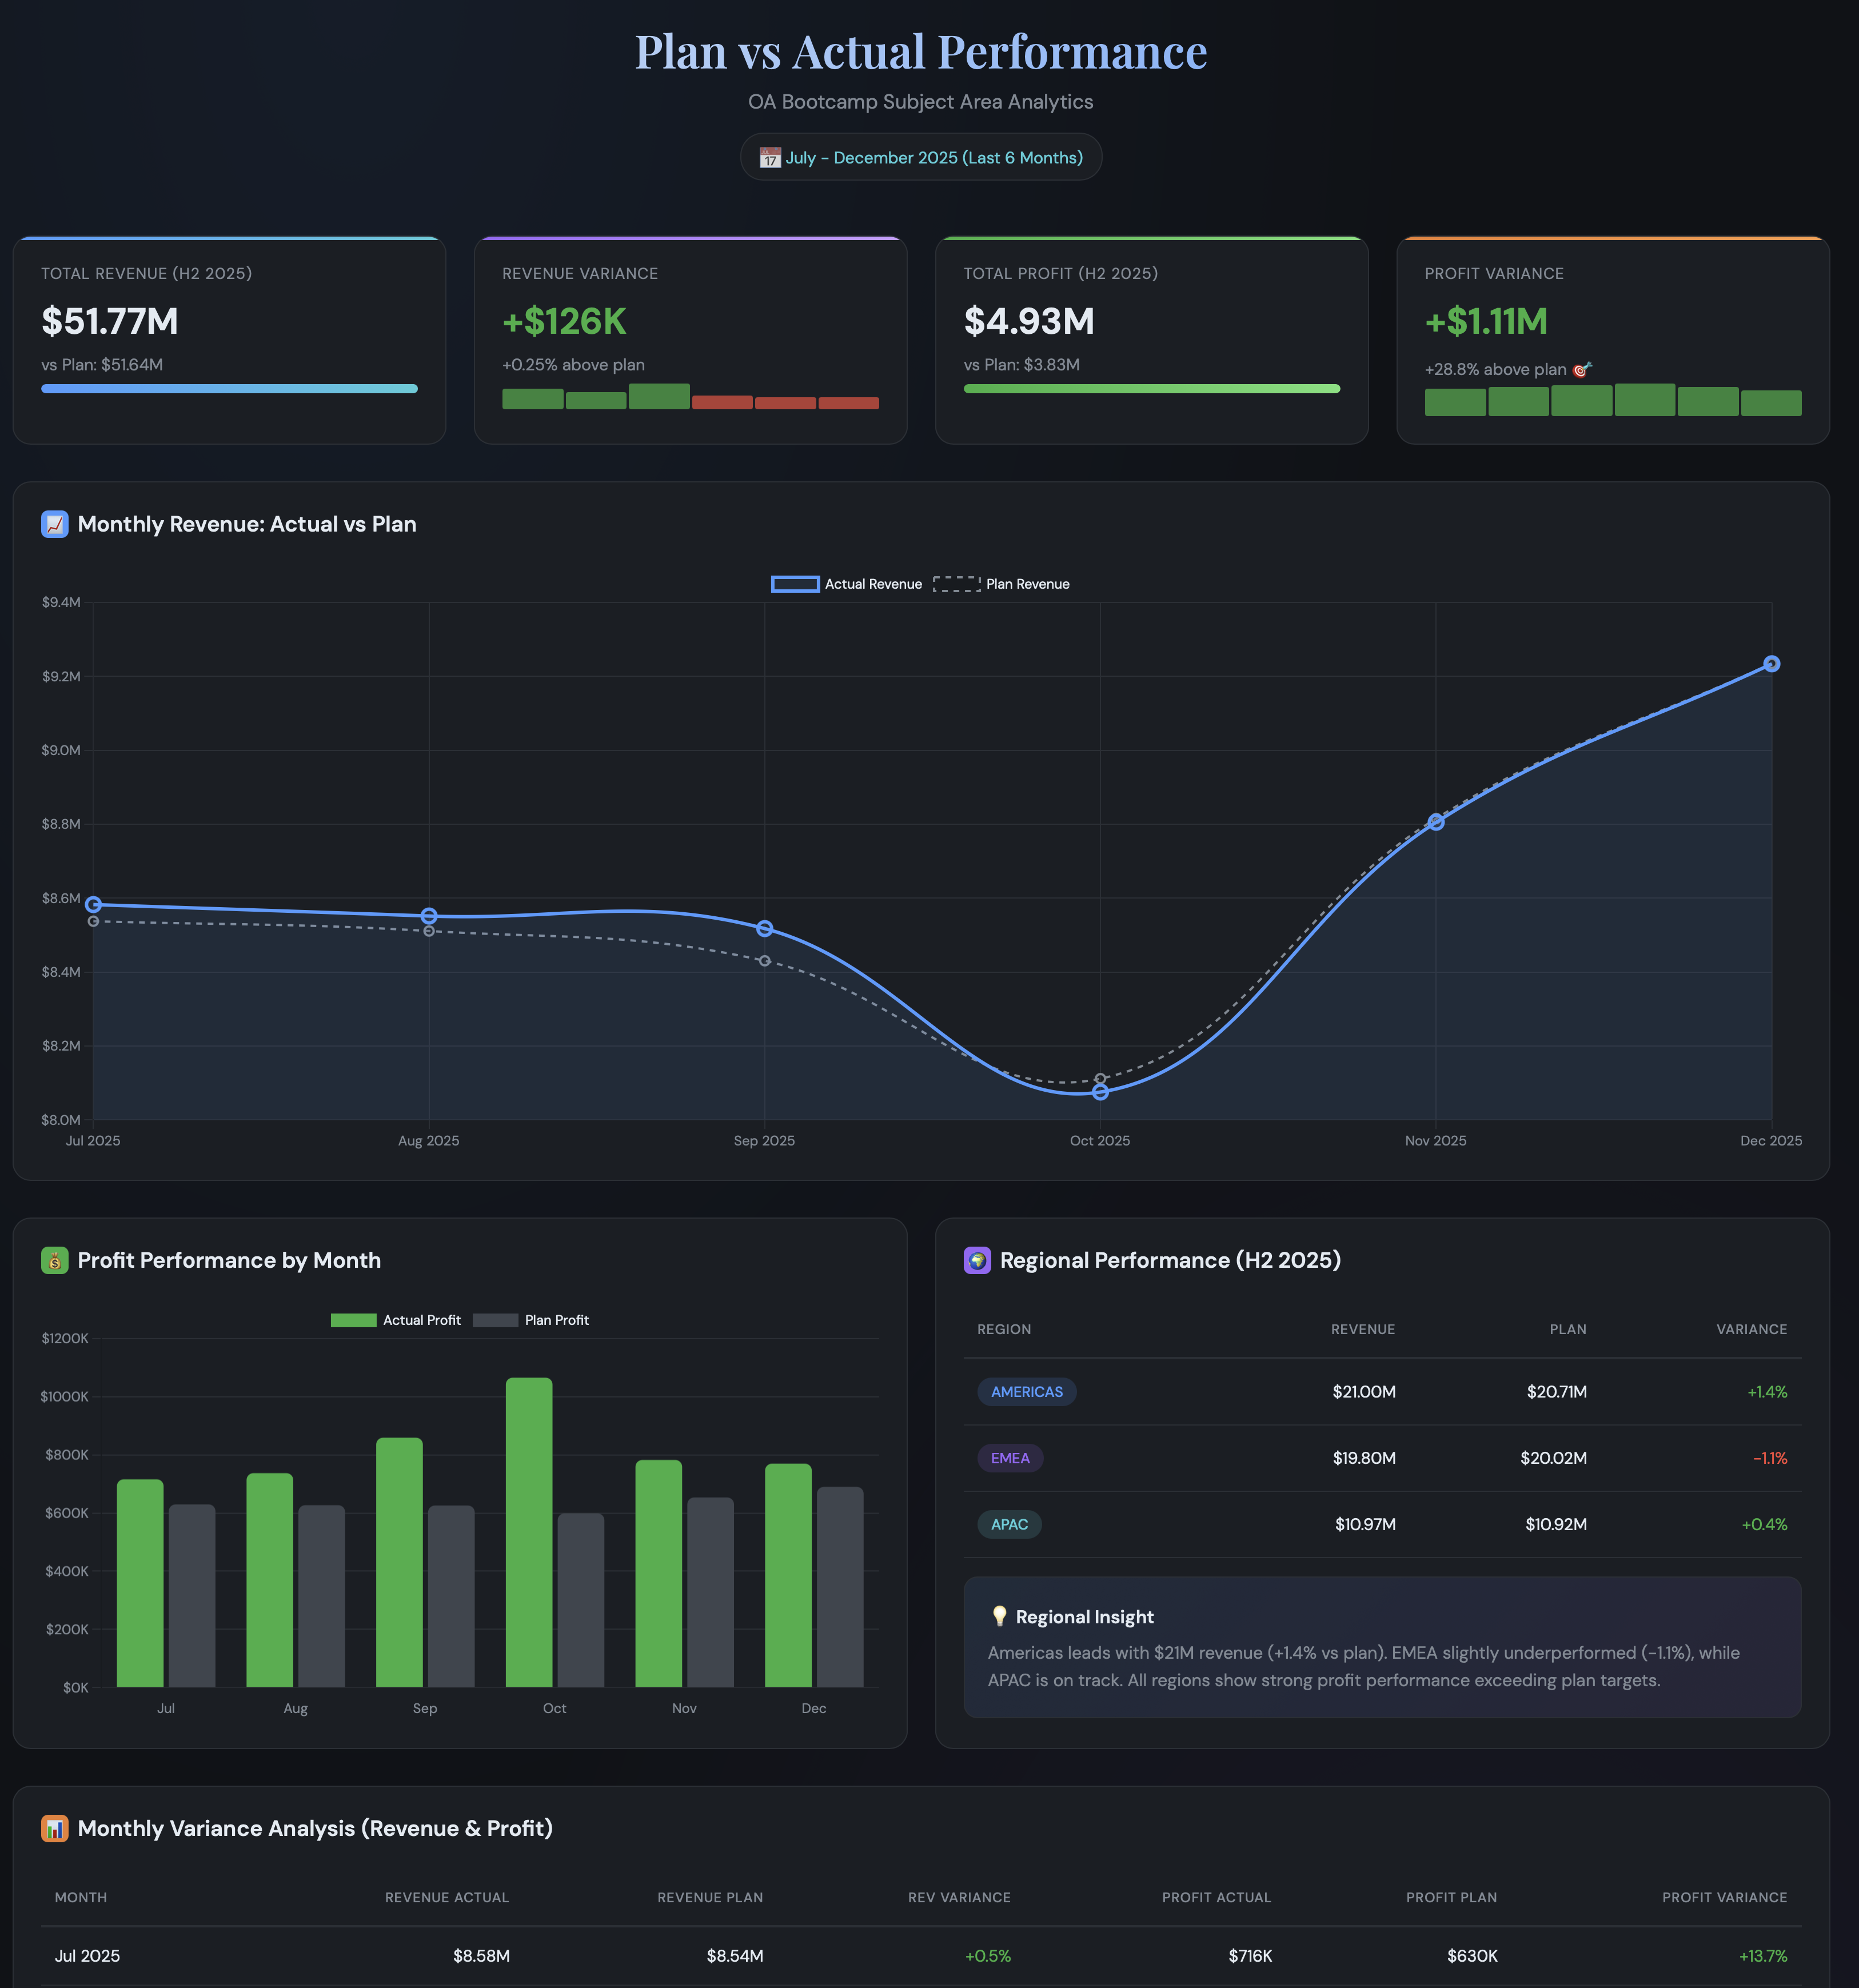Click the money bag Profit Performance icon
The image size is (1859, 1988).
pos(55,1260)
